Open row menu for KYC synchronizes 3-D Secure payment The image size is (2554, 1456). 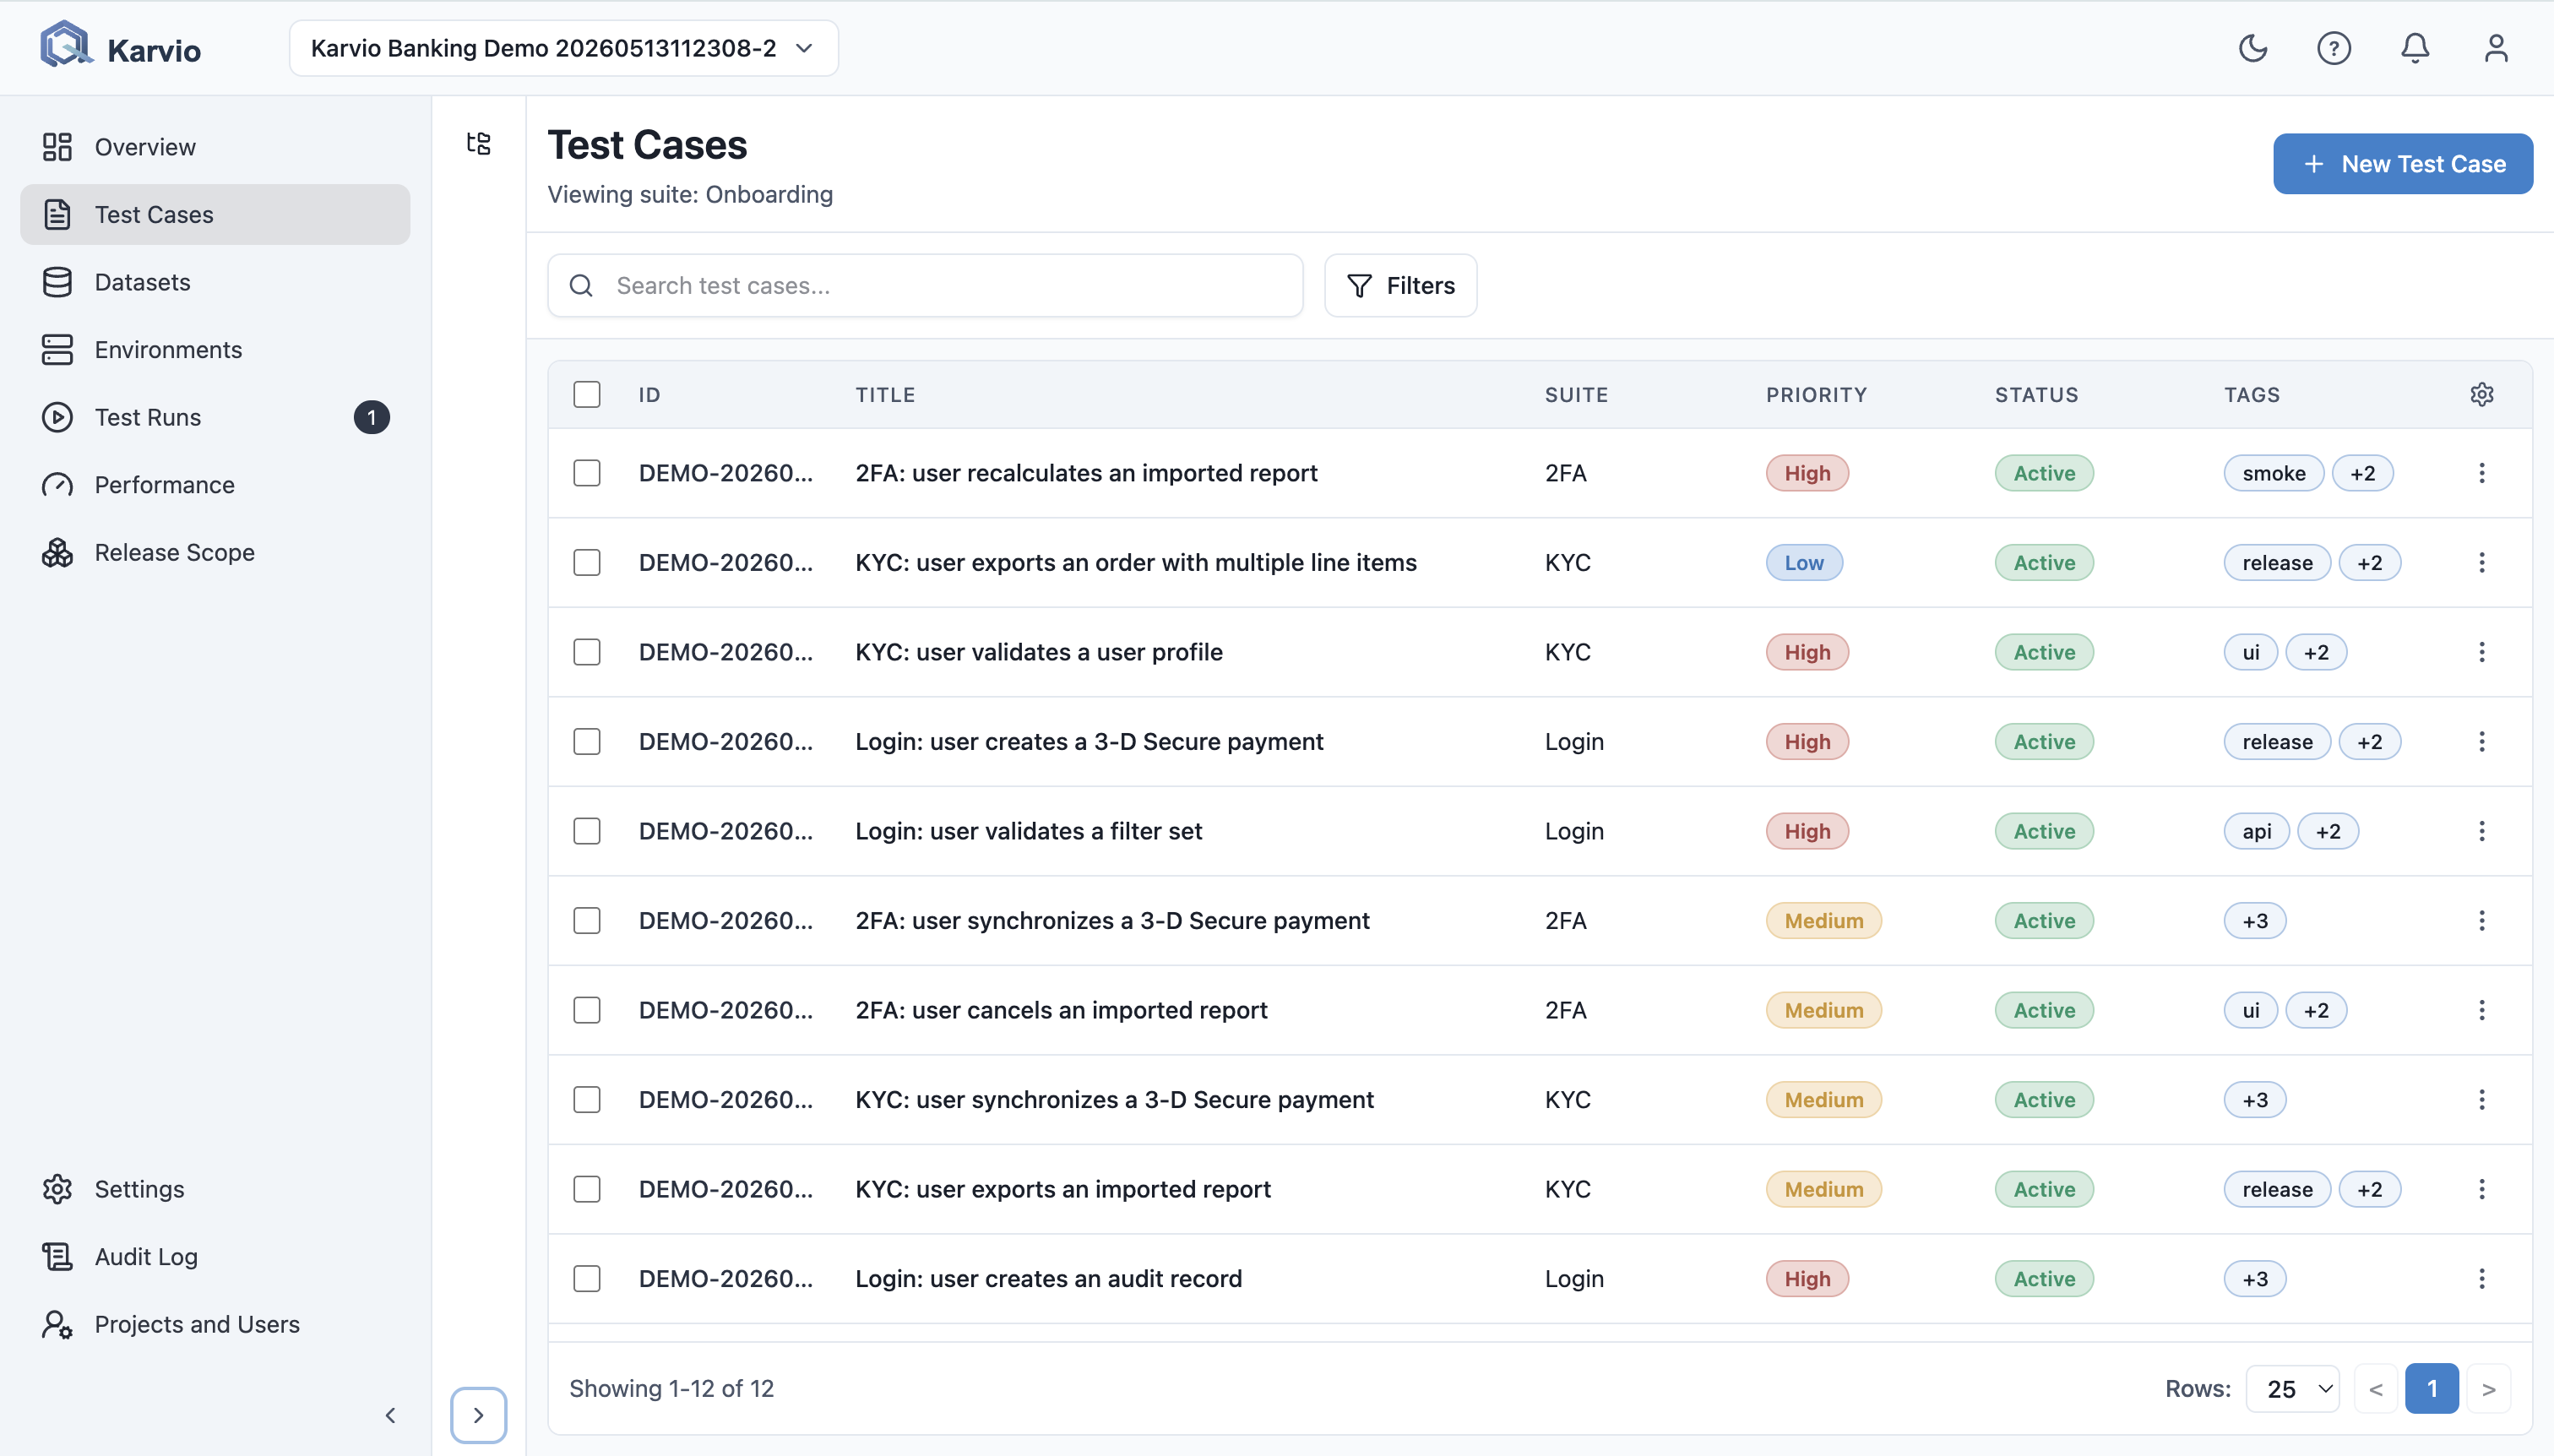tap(2481, 1099)
